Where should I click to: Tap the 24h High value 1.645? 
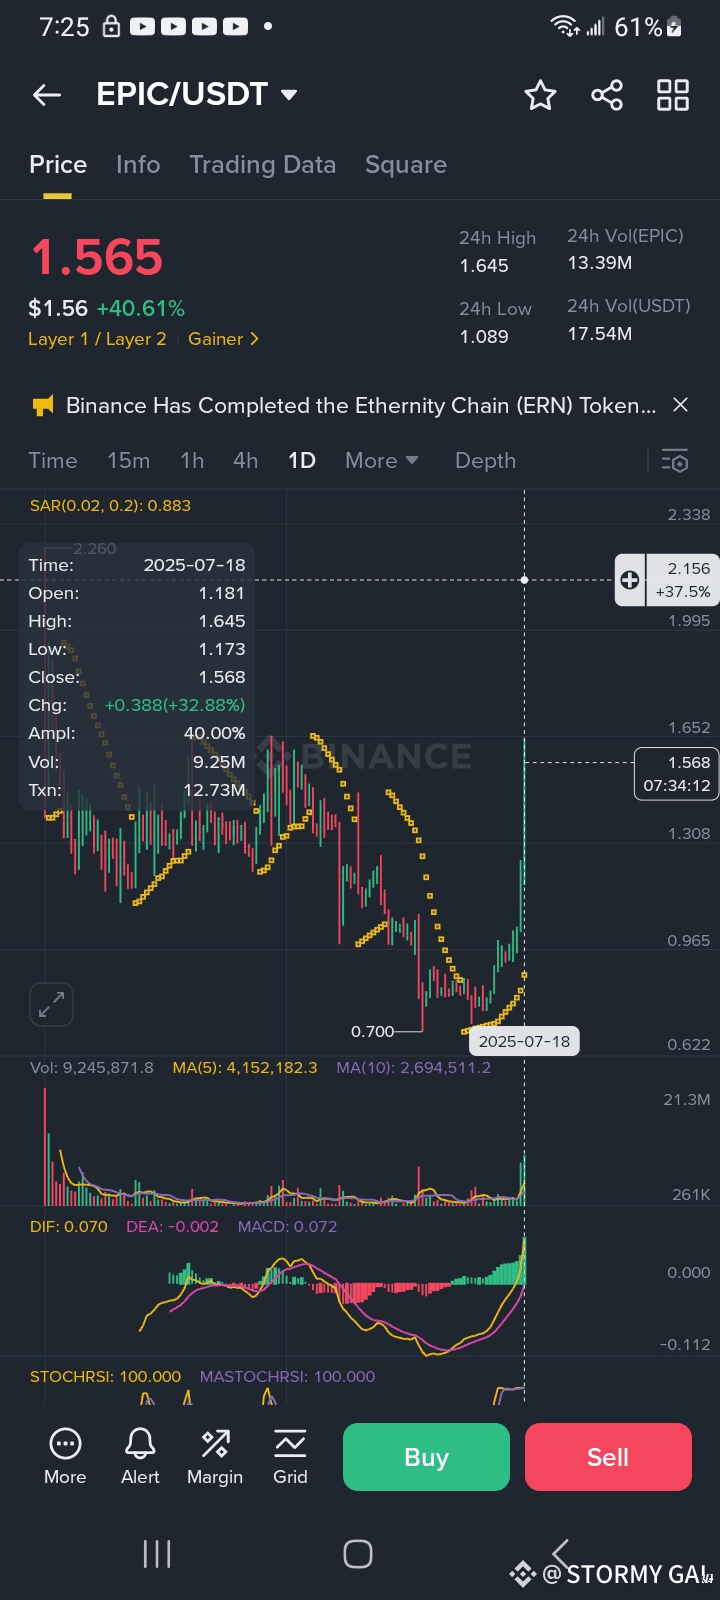point(484,266)
